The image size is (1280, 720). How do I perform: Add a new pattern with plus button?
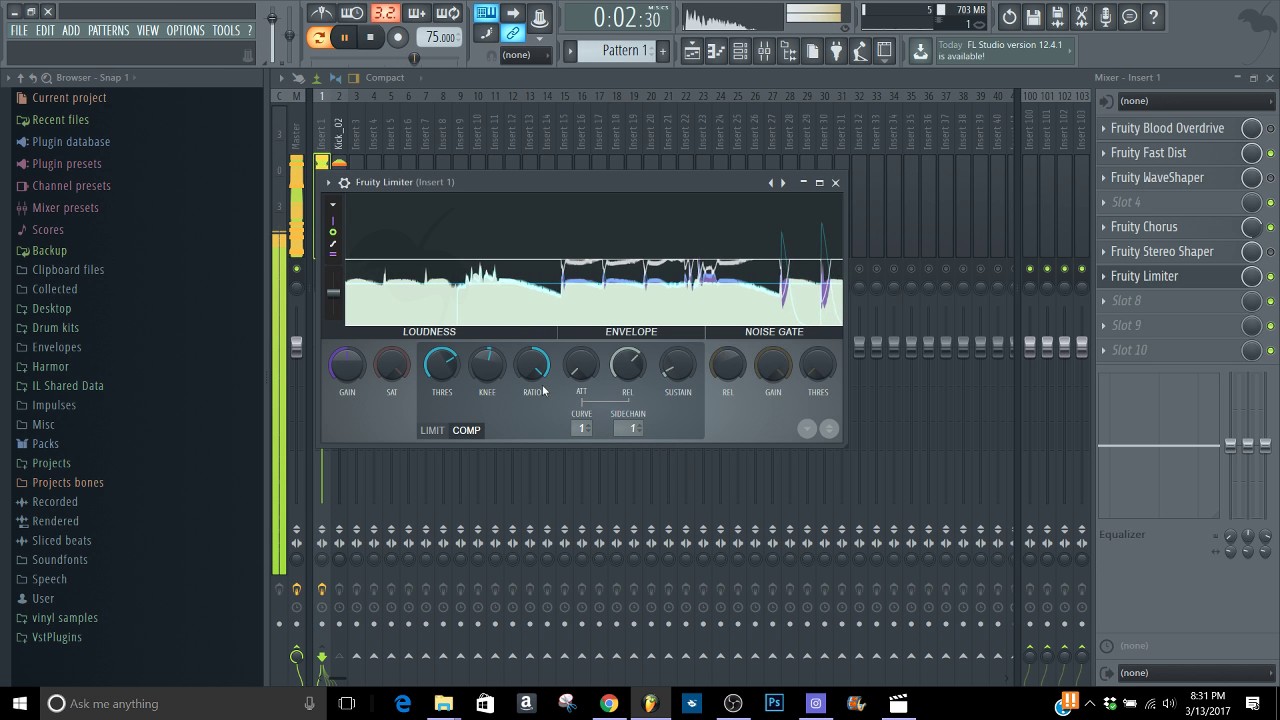662,51
